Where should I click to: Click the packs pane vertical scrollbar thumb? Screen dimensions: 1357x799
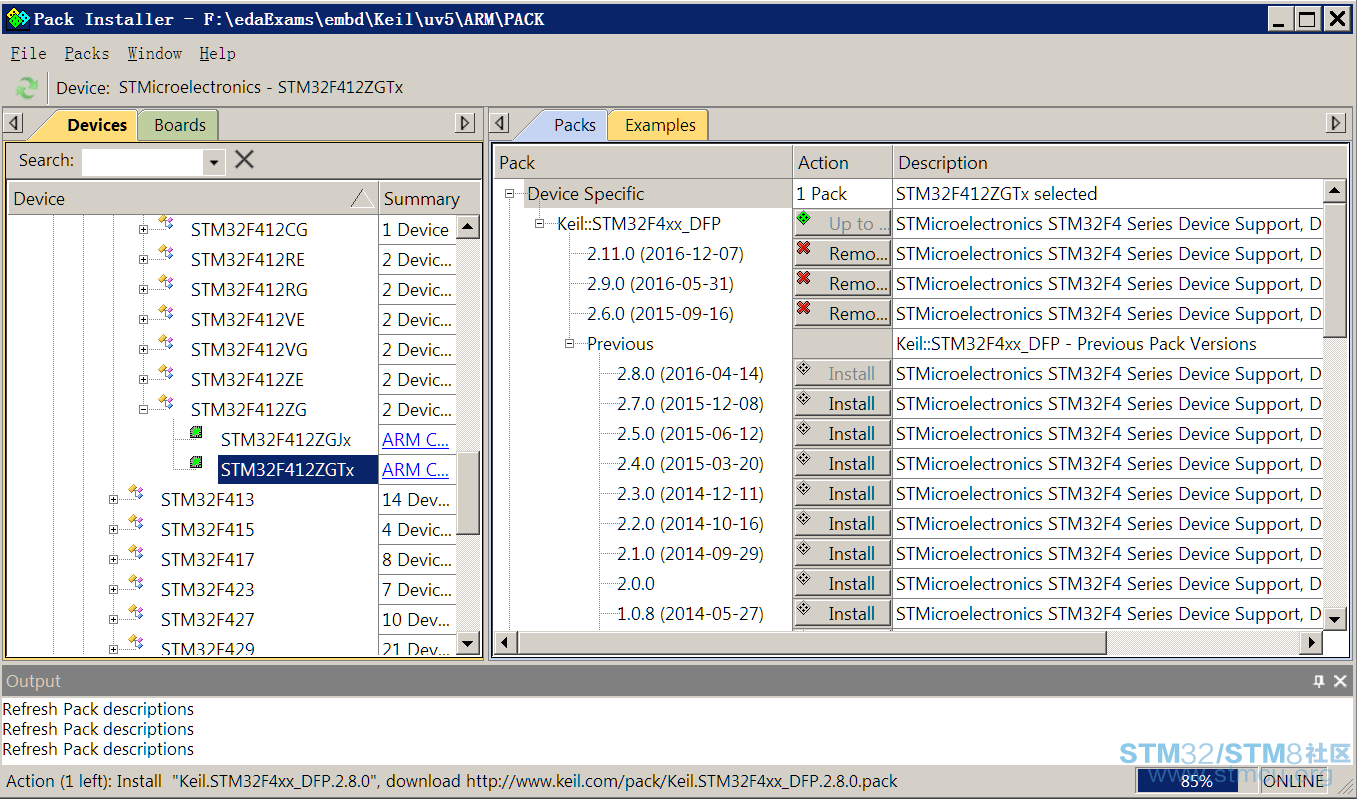pyautogui.click(x=1334, y=270)
